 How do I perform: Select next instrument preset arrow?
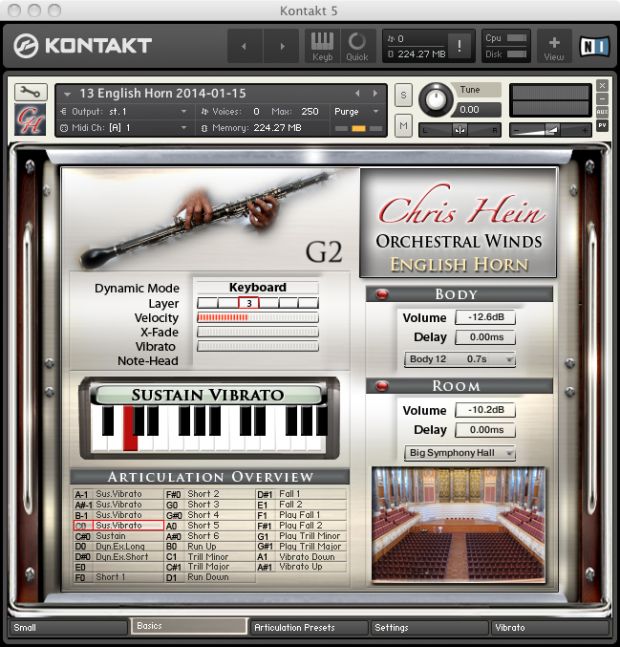pos(375,94)
